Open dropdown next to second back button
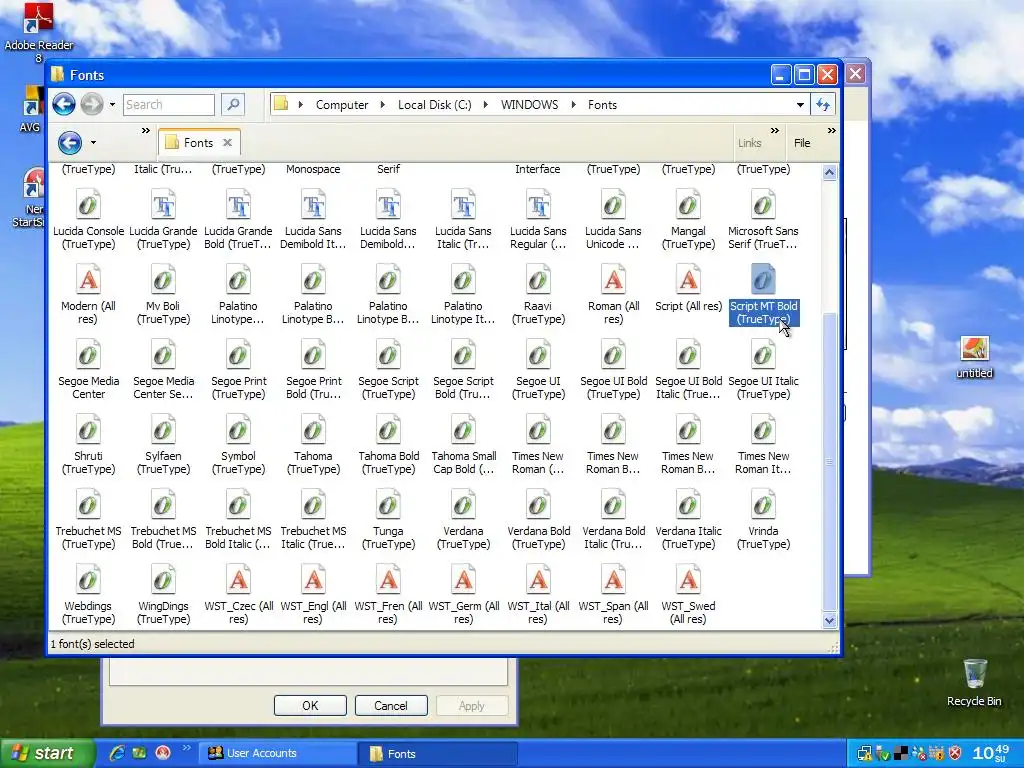This screenshot has width=1024, height=768. tap(93, 142)
